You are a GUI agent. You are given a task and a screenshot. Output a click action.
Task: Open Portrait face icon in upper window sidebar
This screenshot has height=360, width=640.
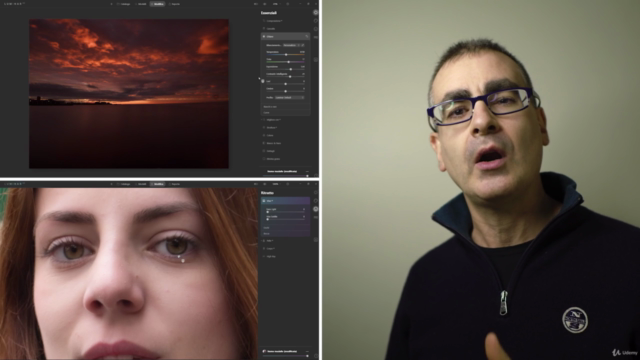316,29
